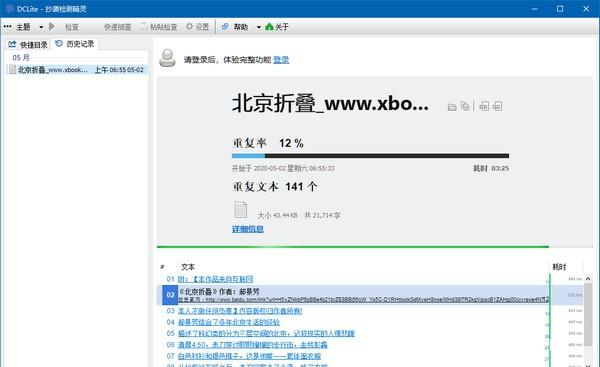Click the play arrow check icon
This screenshot has width=600, height=367.
[x=52, y=26]
